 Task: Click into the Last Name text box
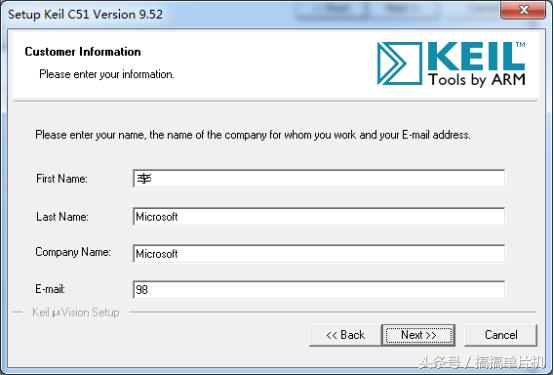pos(319,217)
